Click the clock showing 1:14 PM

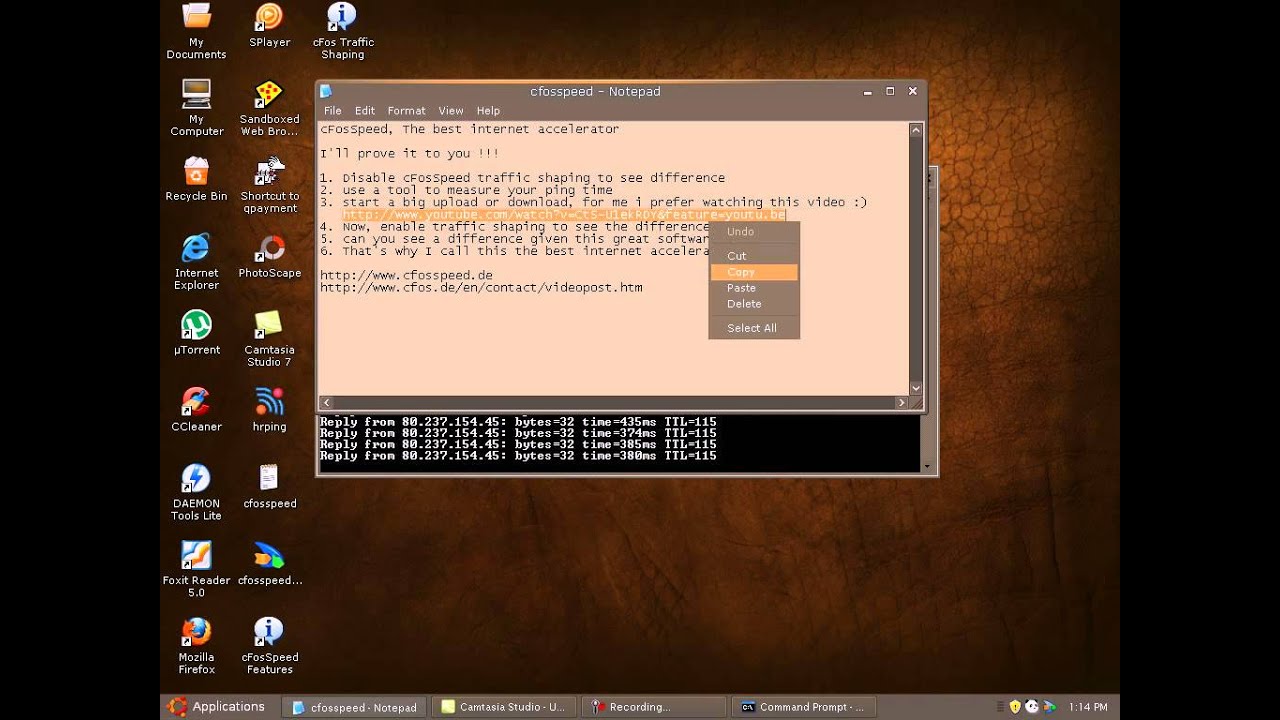(x=1088, y=707)
